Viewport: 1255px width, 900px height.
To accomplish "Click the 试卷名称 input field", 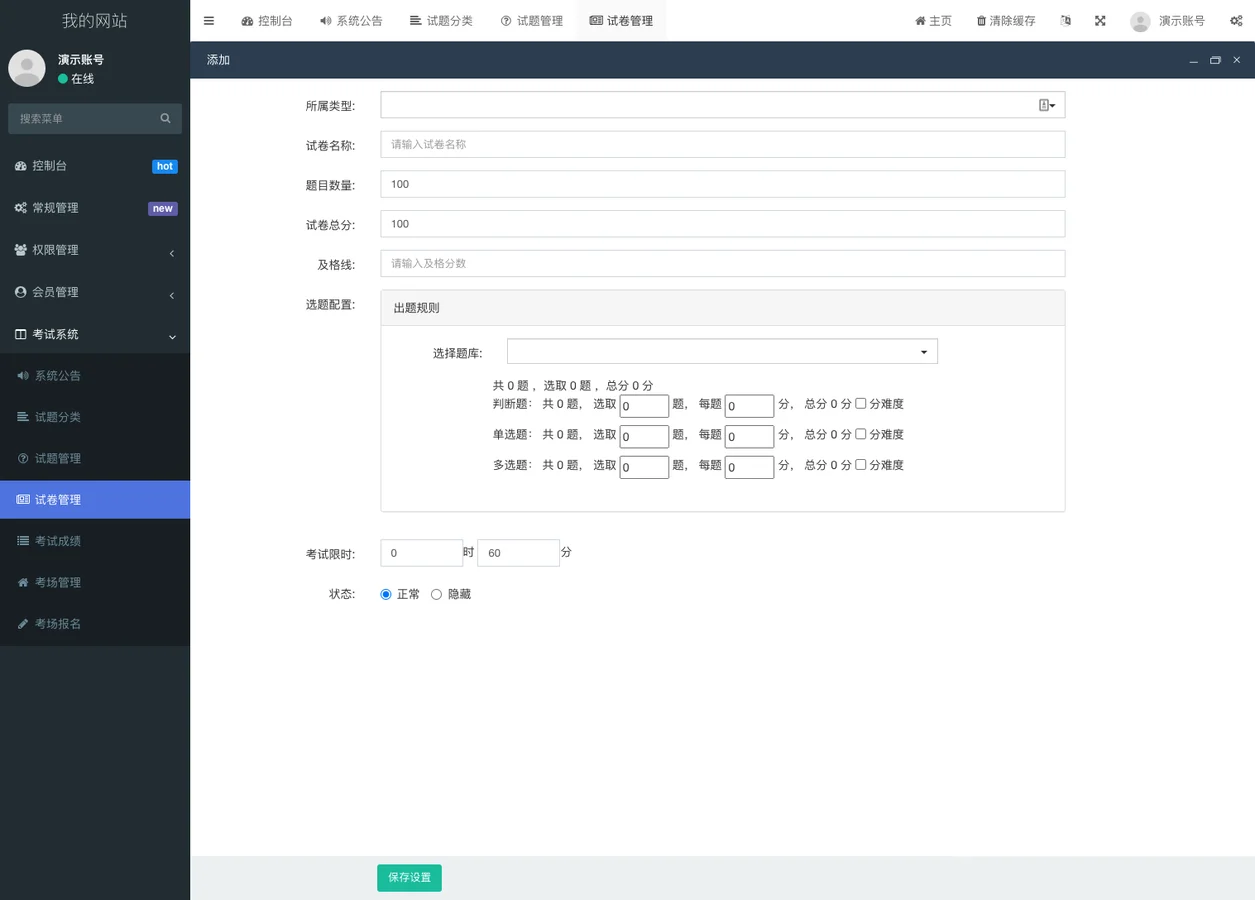I will [722, 144].
